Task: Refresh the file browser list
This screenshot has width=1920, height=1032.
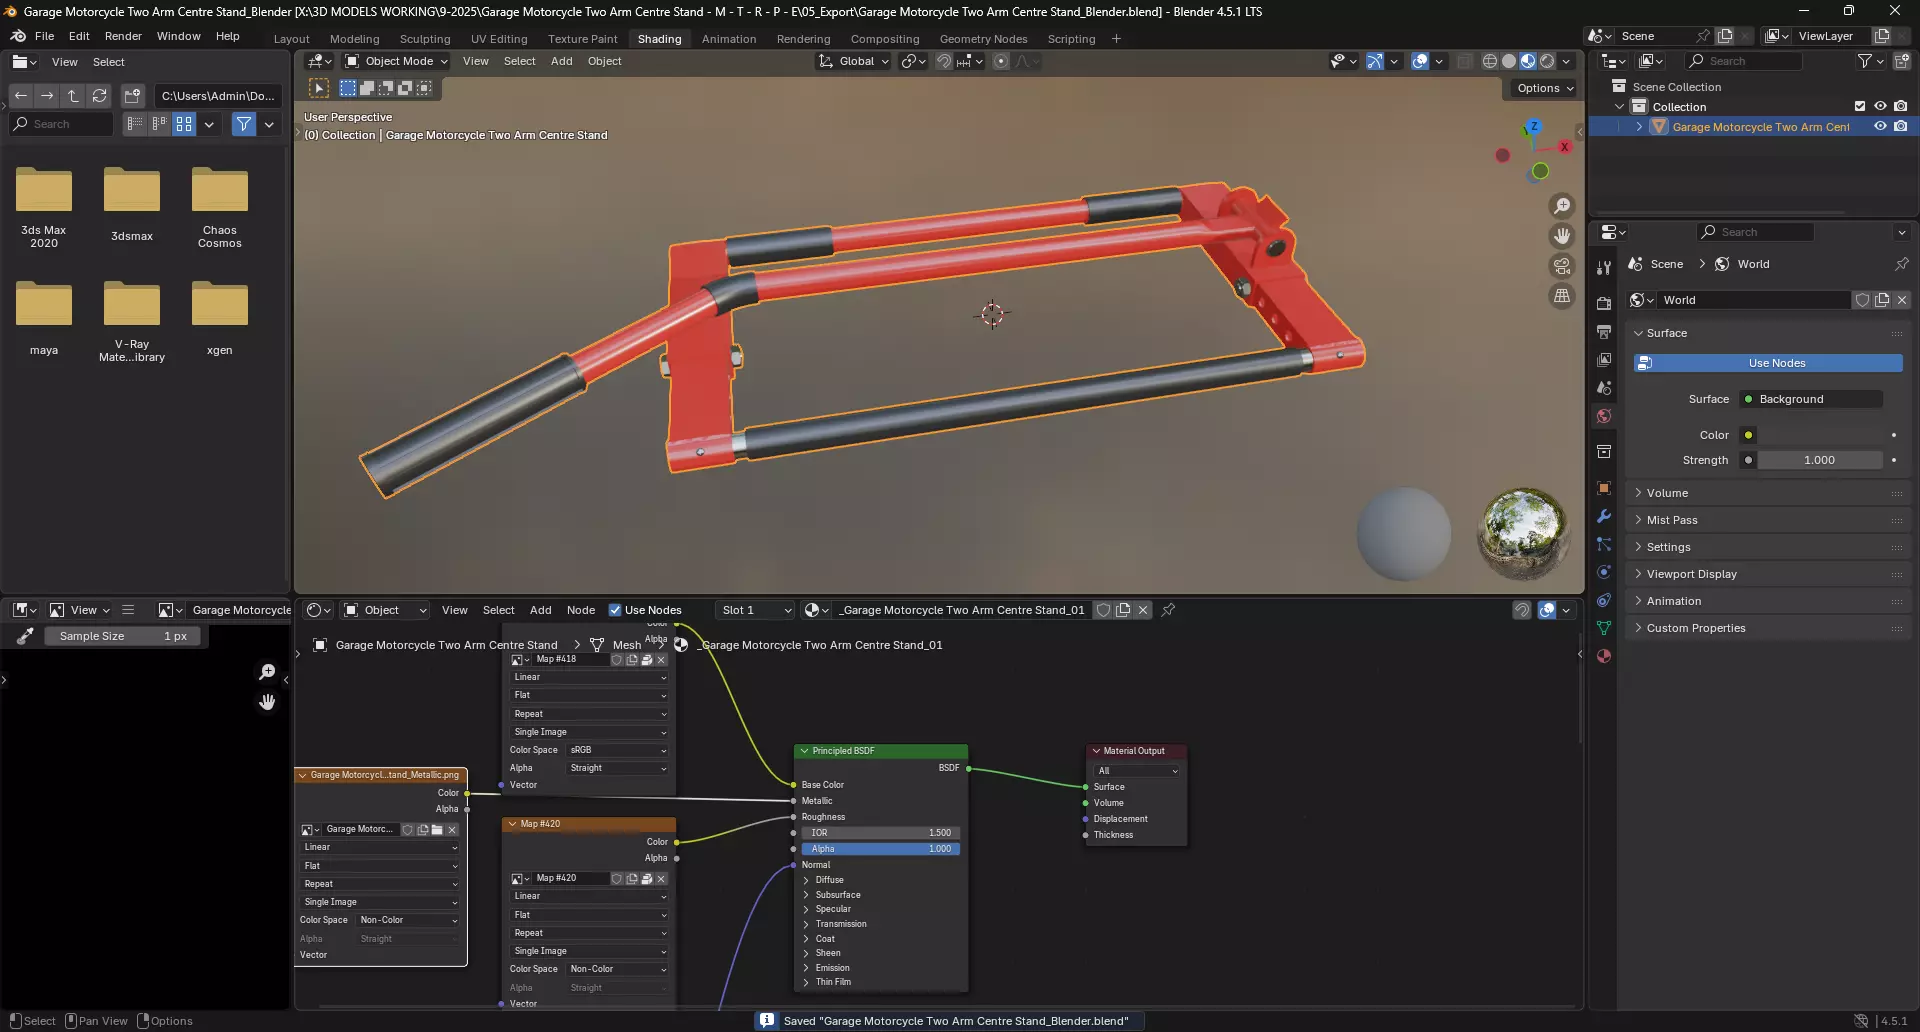Action: click(99, 96)
